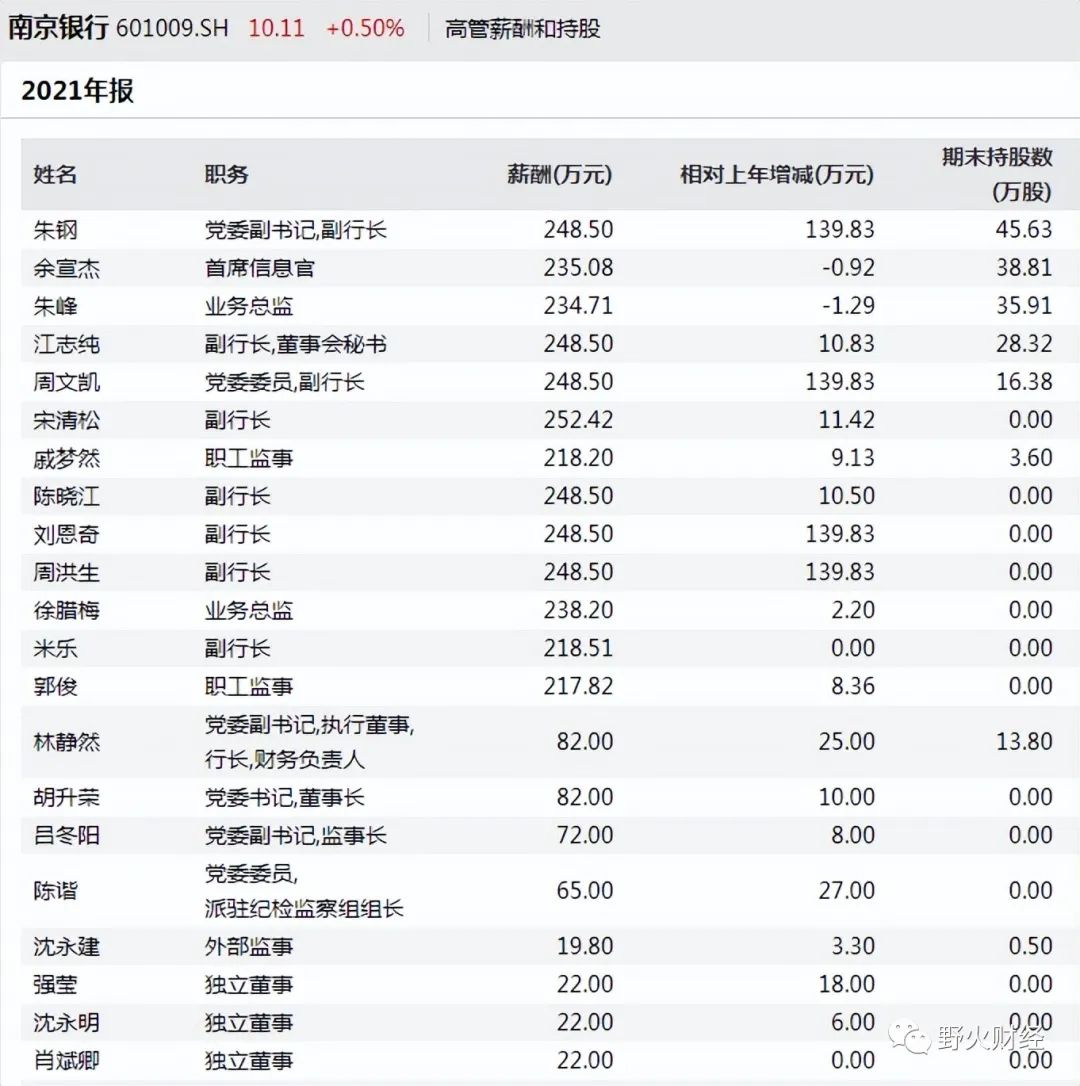
Task: Click the 高管薪酬和持股 tab title
Action: coord(522,29)
